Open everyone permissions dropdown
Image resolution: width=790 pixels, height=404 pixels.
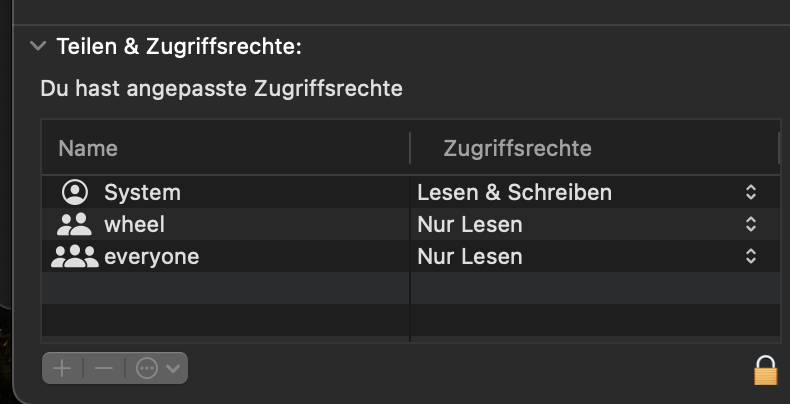(x=750, y=257)
